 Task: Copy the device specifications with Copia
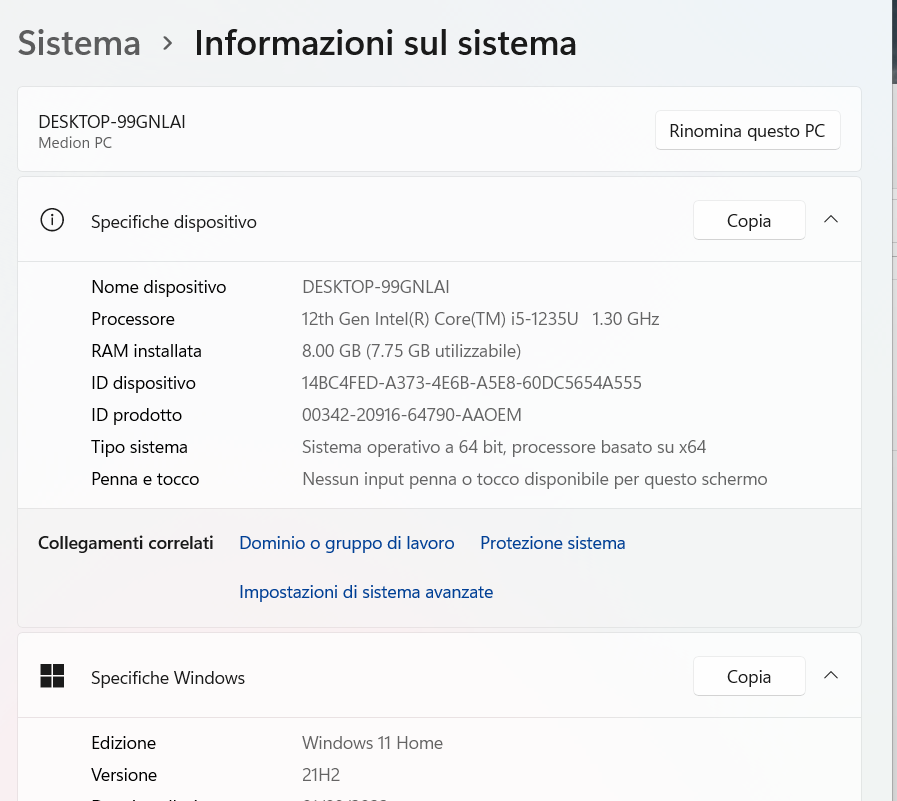point(749,220)
